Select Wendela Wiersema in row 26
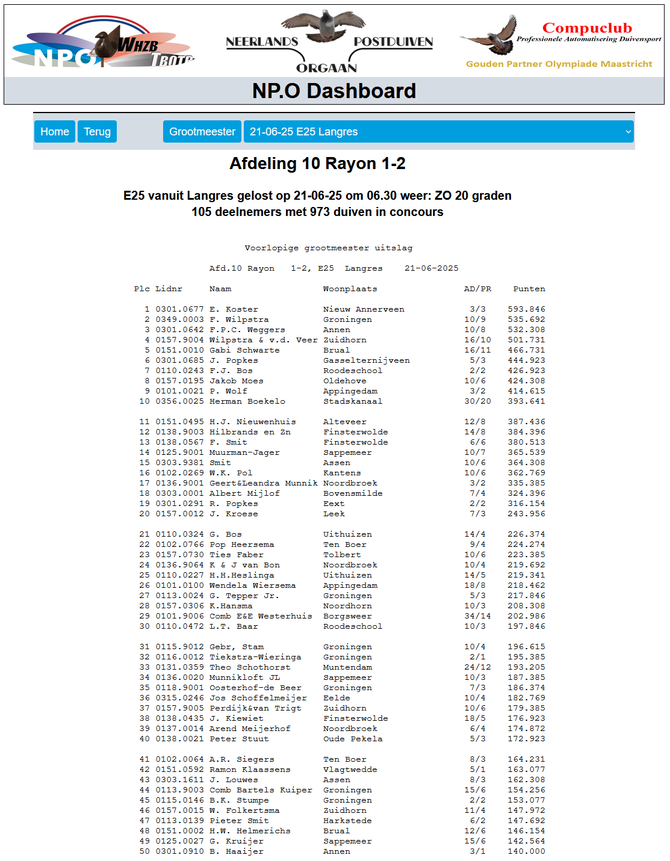 point(253,586)
